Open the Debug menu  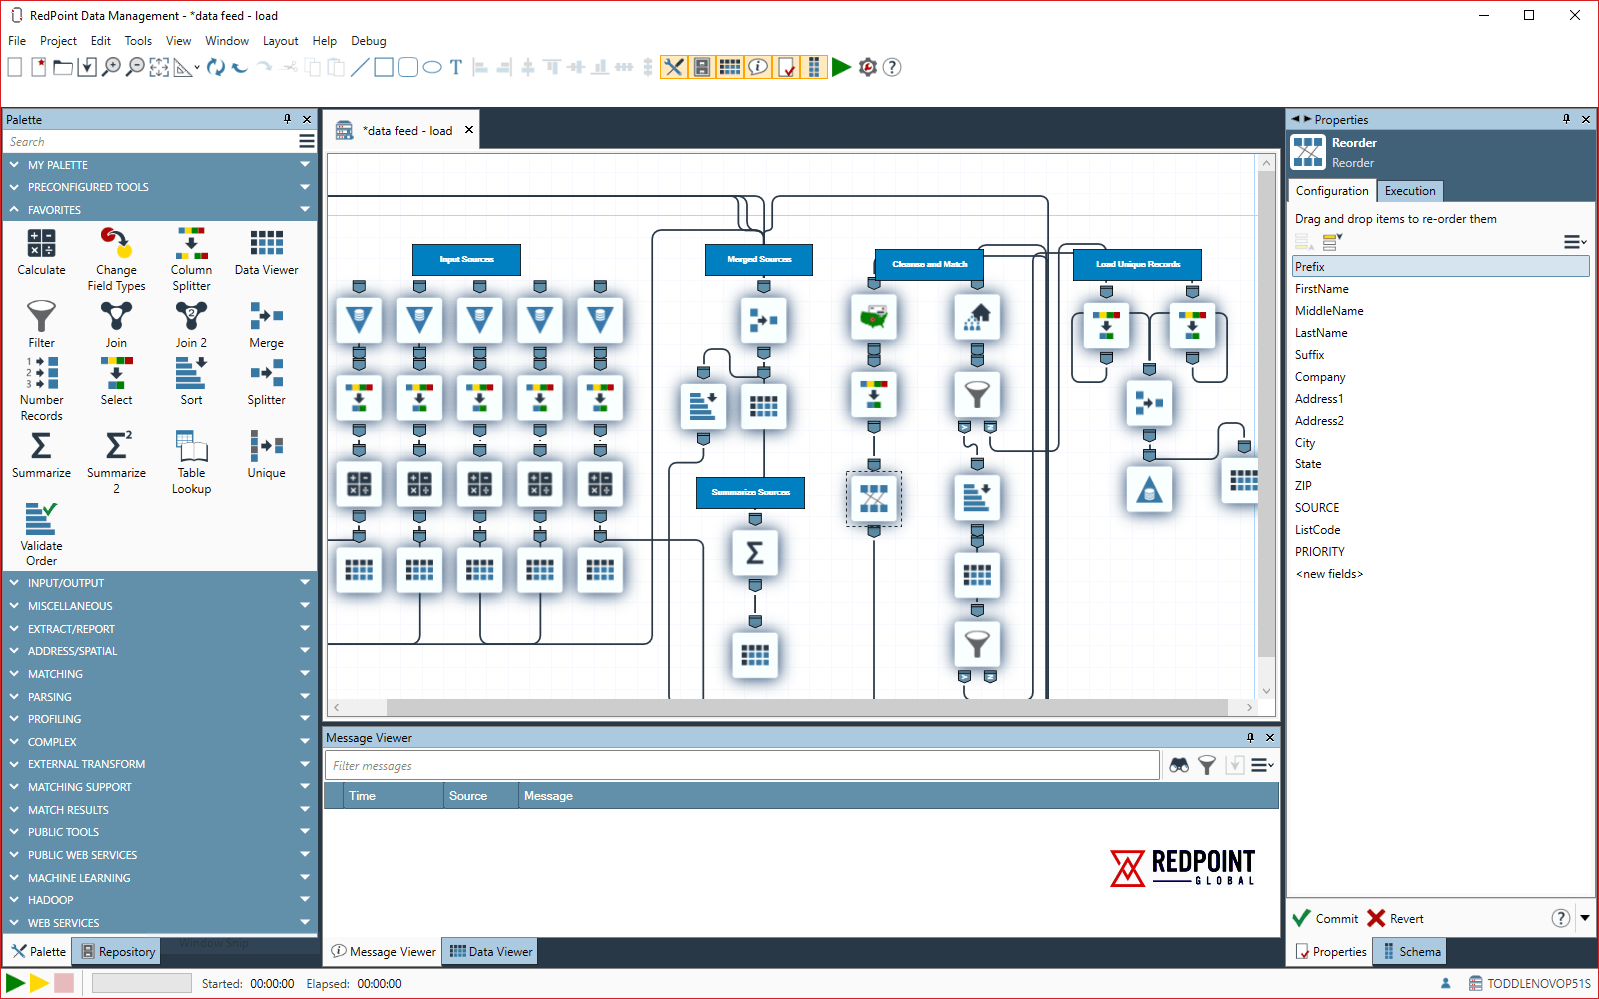pos(368,41)
